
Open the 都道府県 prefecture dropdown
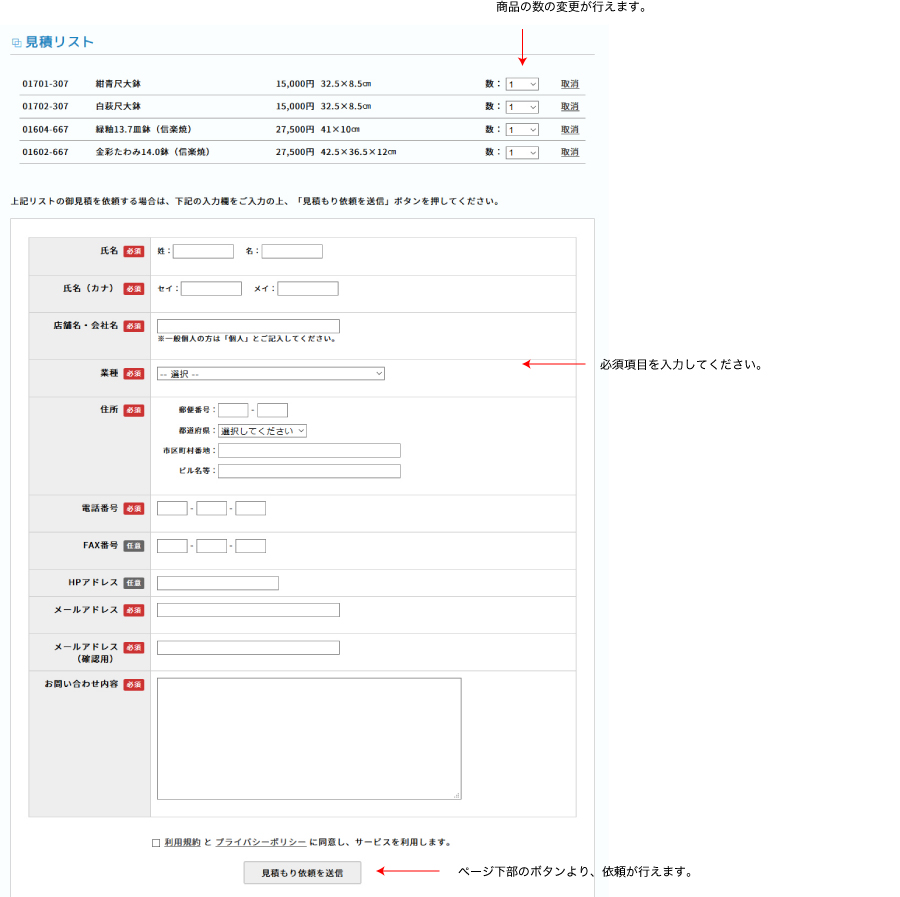[x=262, y=431]
